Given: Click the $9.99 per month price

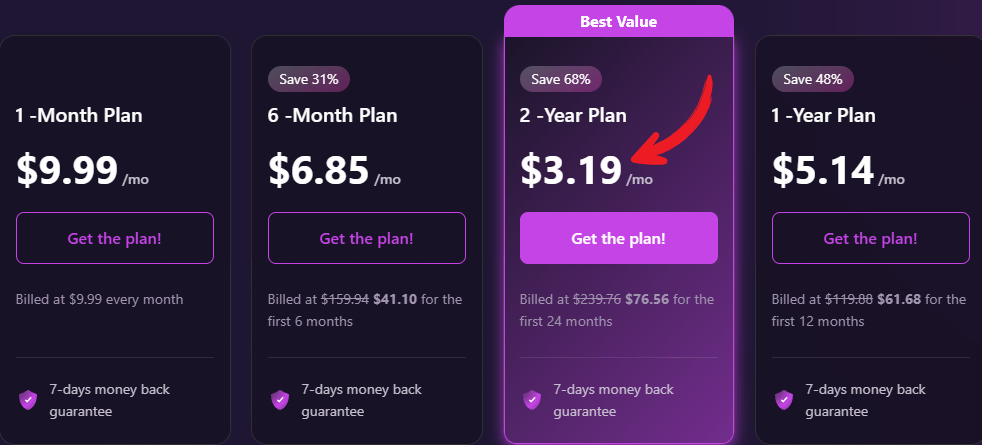Looking at the screenshot, I should point(67,170).
